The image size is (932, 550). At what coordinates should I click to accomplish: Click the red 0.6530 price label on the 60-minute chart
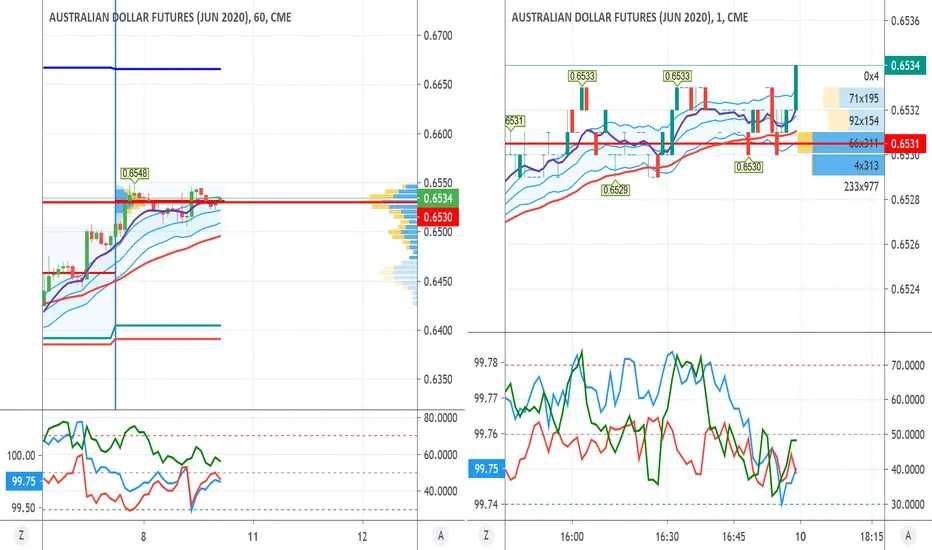click(x=438, y=217)
